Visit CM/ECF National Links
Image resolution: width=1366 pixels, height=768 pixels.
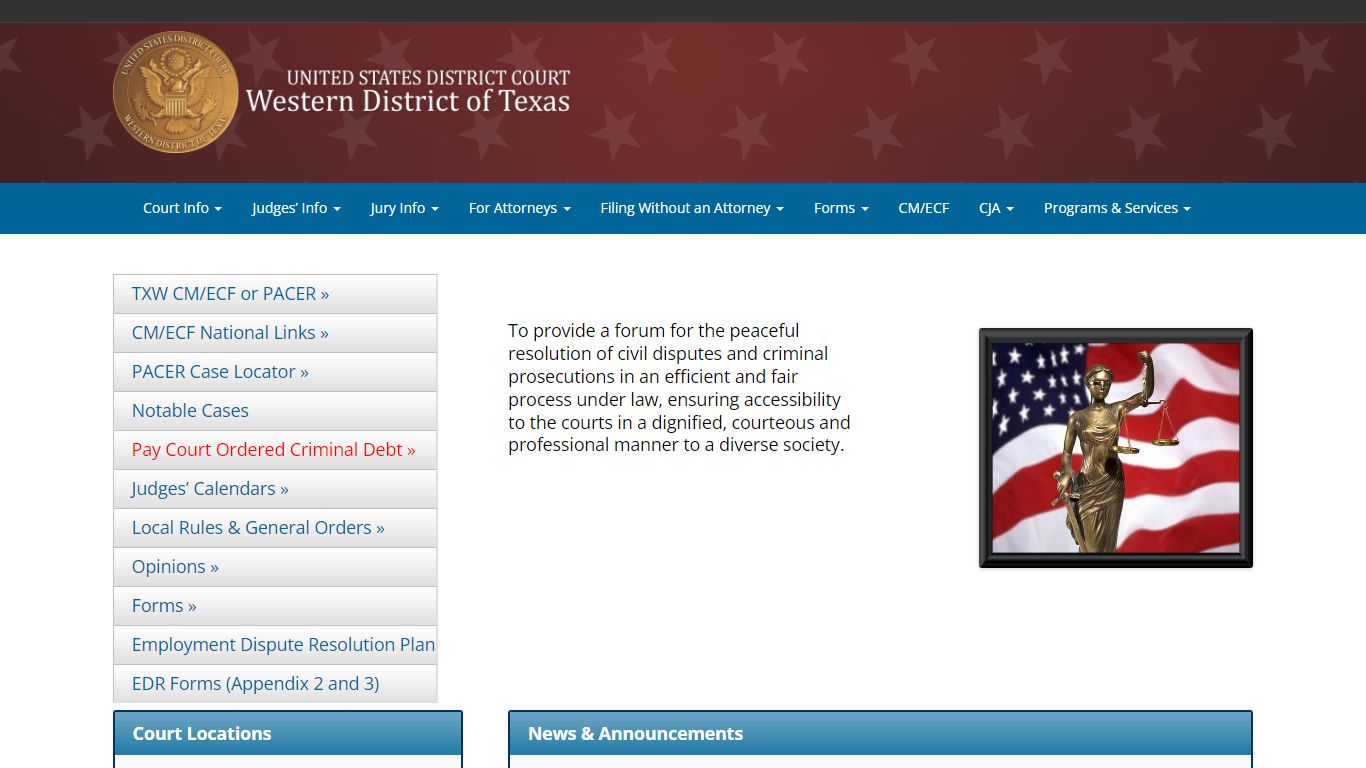275,333
